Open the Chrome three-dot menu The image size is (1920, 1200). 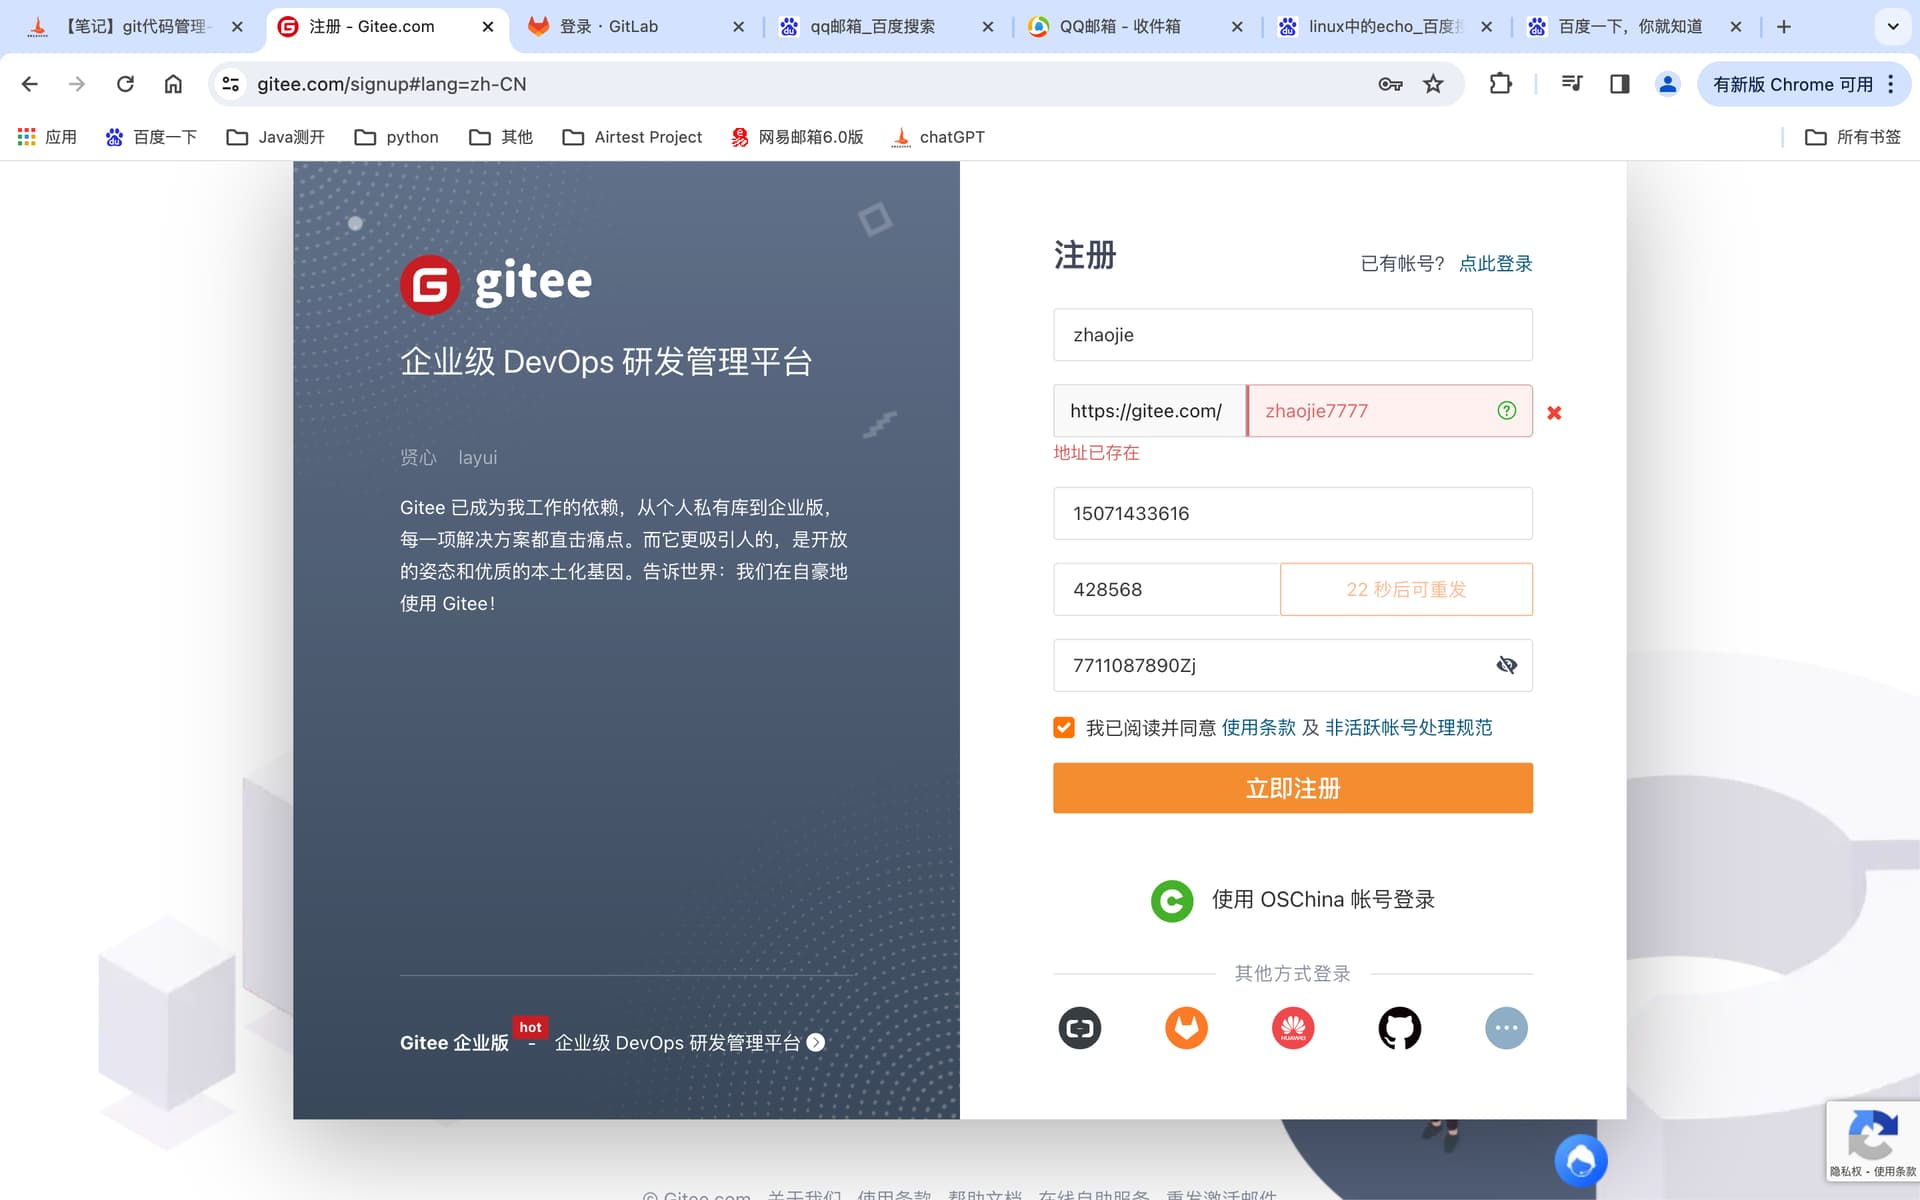click(1890, 84)
